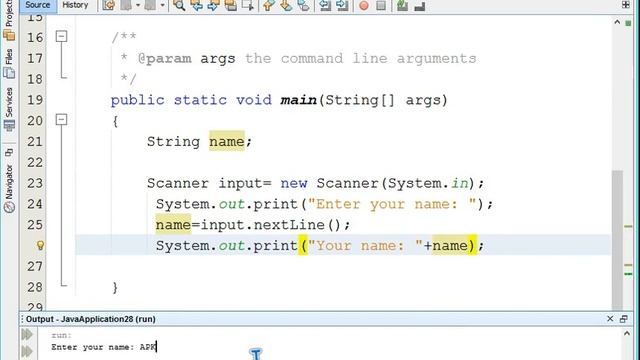Click 'nextLine' on line 25
640x360 pixels.
[x=289, y=225]
